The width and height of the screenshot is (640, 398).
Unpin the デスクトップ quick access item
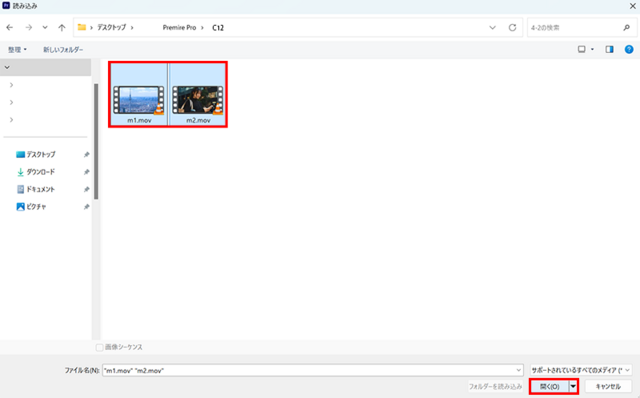tap(87, 155)
